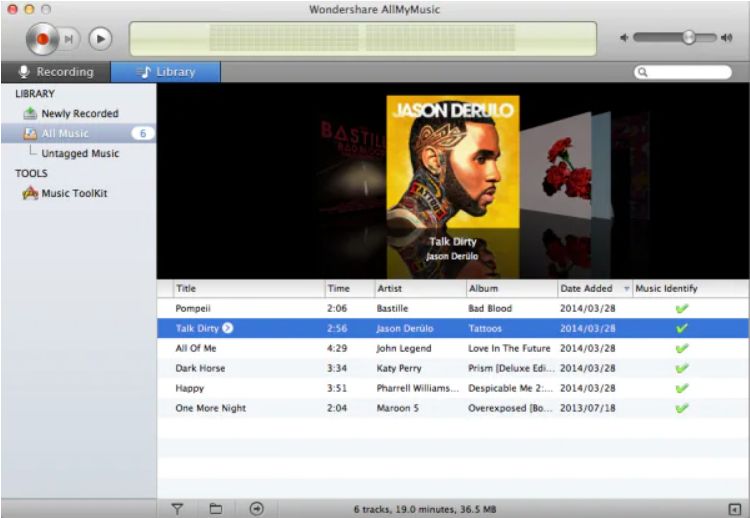Click the Maroon 5 artist cell
This screenshot has width=750, height=518.
pos(397,408)
